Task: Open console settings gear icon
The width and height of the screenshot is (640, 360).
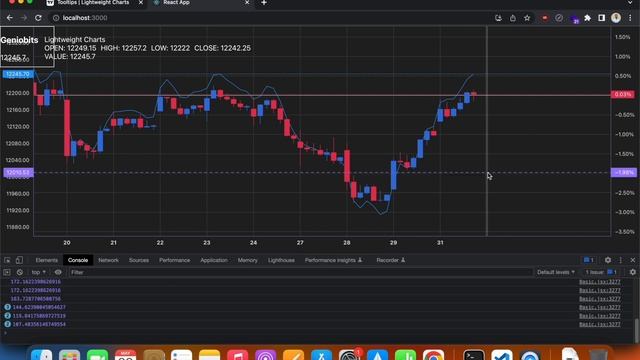Action: 633,272
